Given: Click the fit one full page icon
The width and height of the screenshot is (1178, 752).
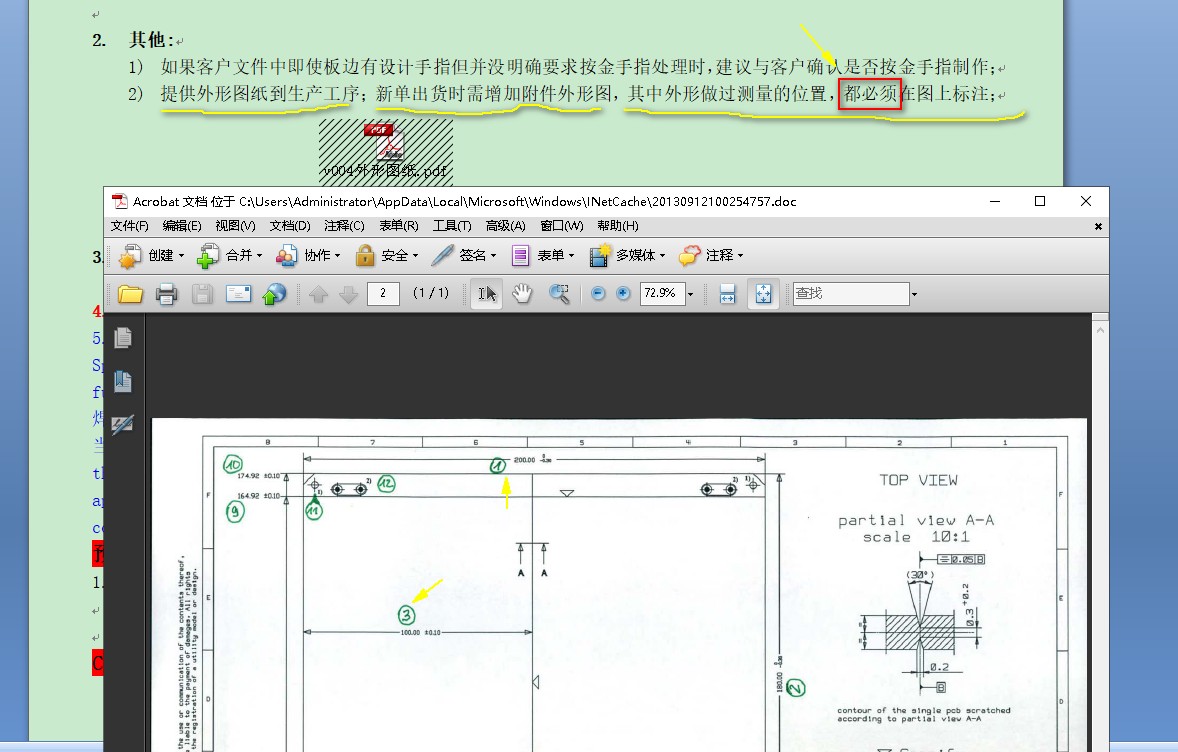Looking at the screenshot, I should (763, 294).
